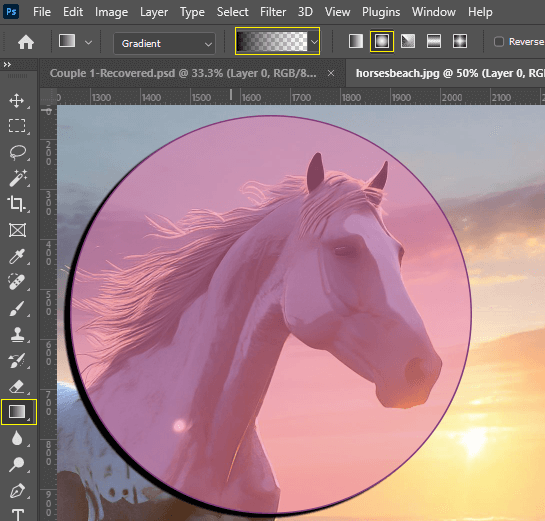Open the Edit menu
Viewport: 545px width, 521px height.
tap(73, 12)
